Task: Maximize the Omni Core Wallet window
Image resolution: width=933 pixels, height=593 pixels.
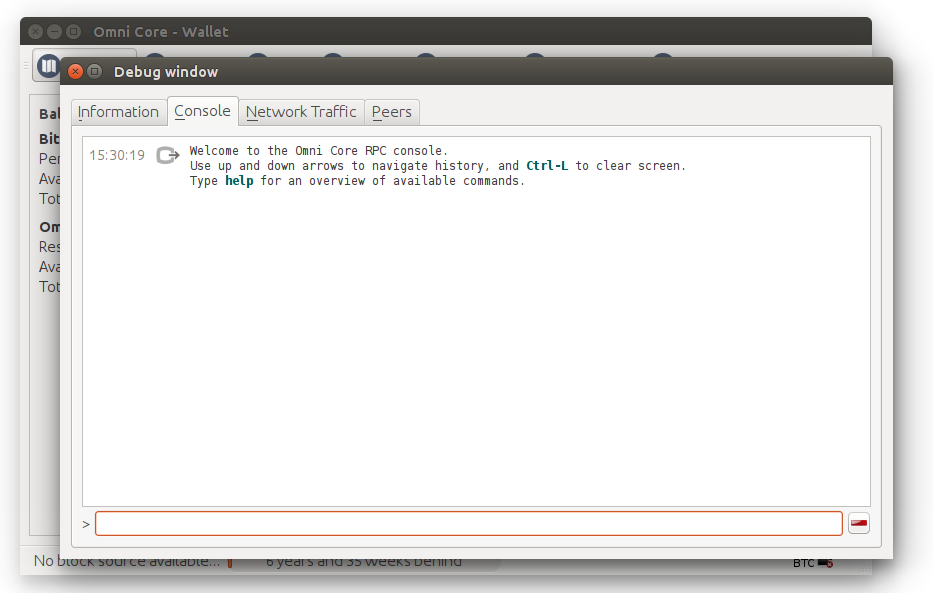Action: pos(73,32)
